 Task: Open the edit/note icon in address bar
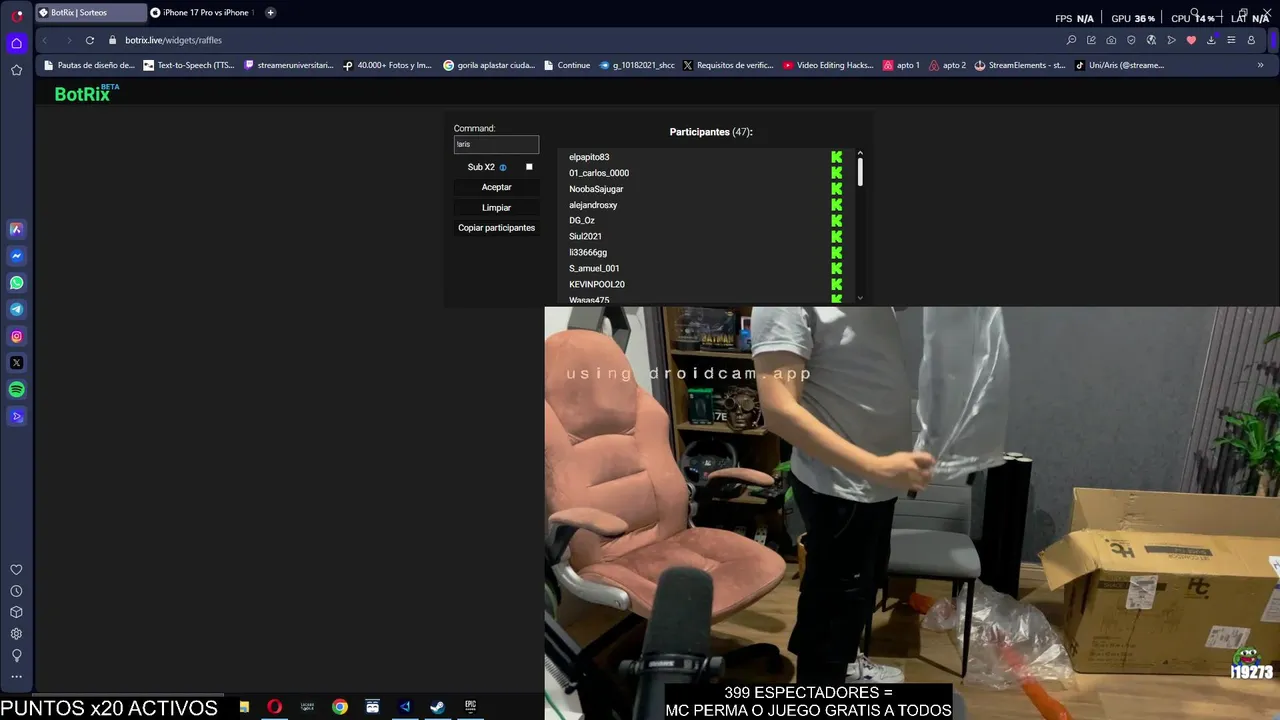coord(1091,40)
